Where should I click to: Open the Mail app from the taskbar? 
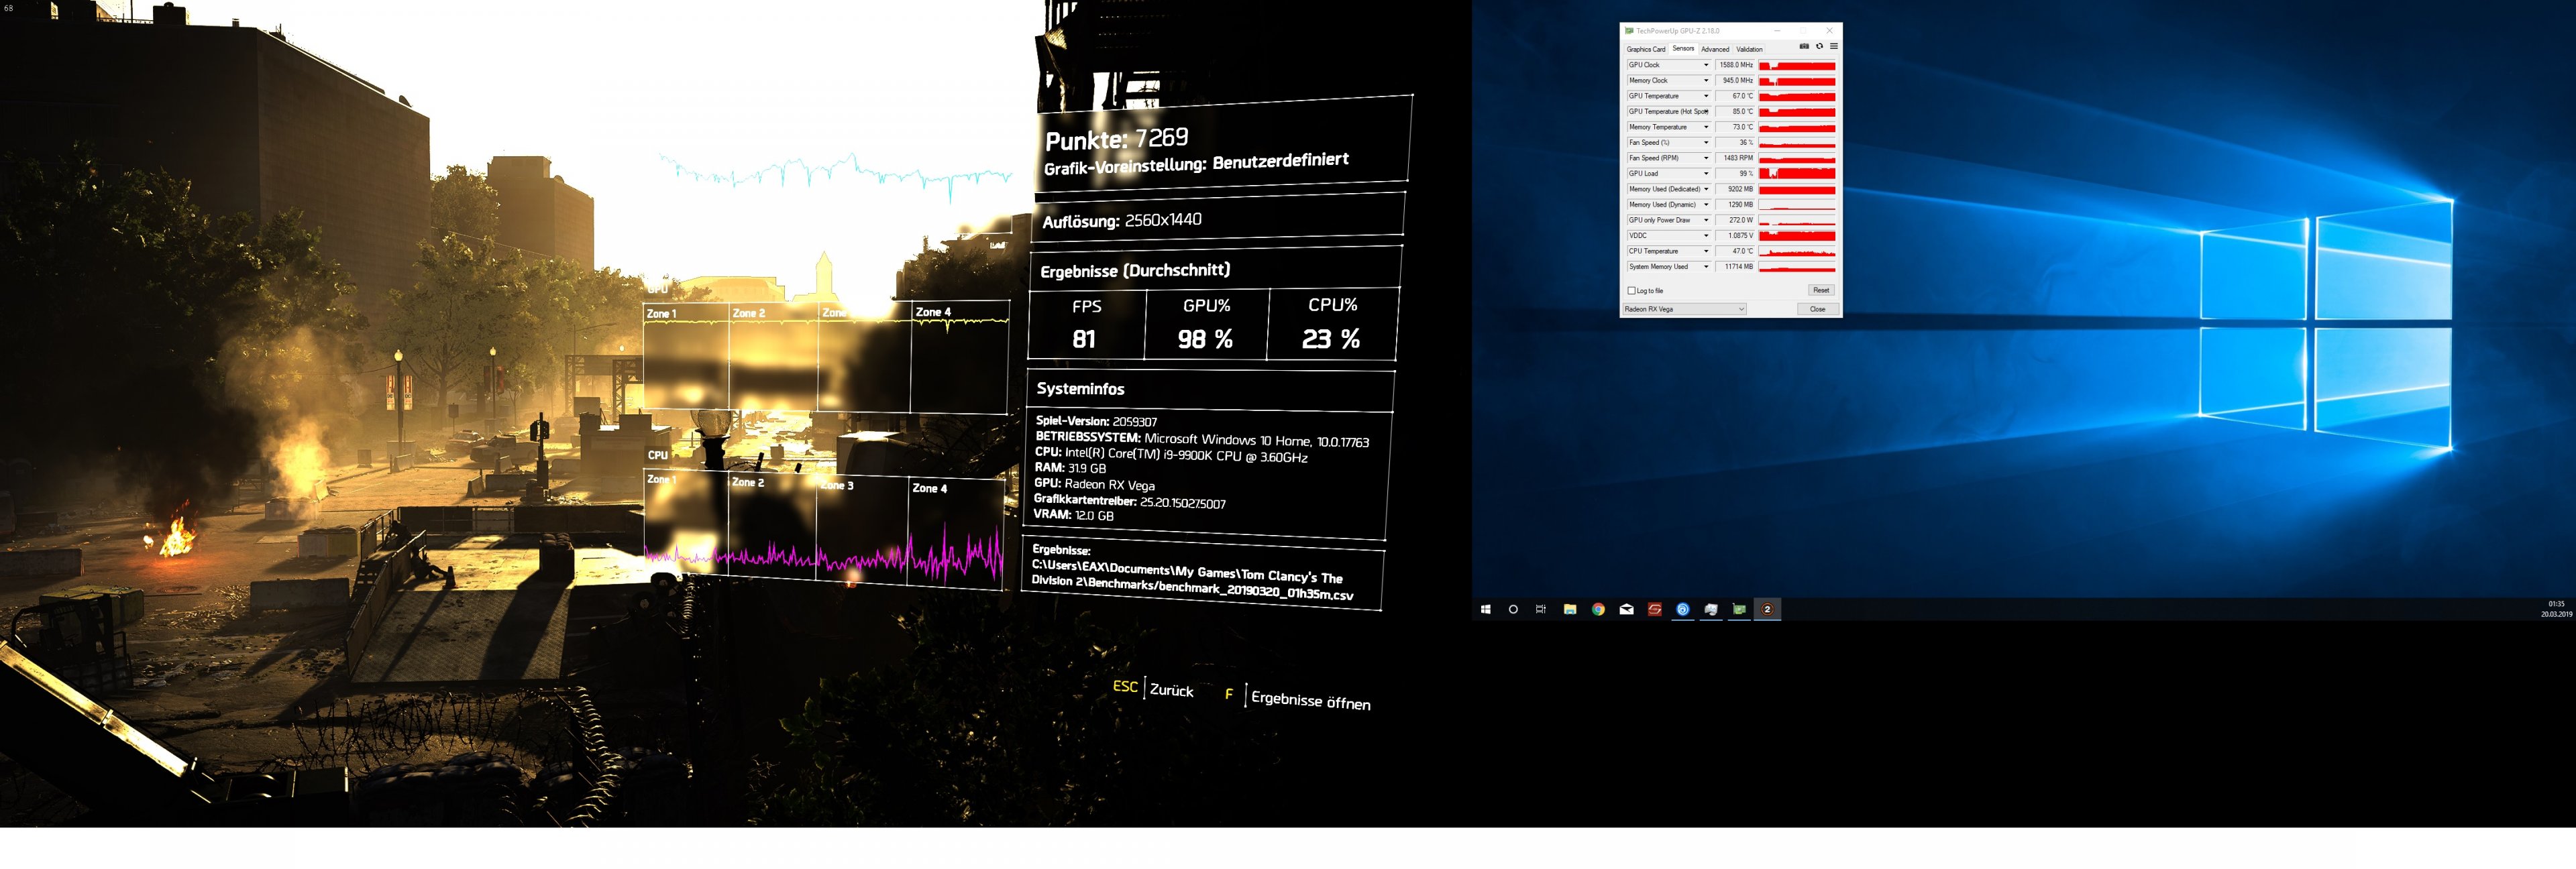[1626, 609]
